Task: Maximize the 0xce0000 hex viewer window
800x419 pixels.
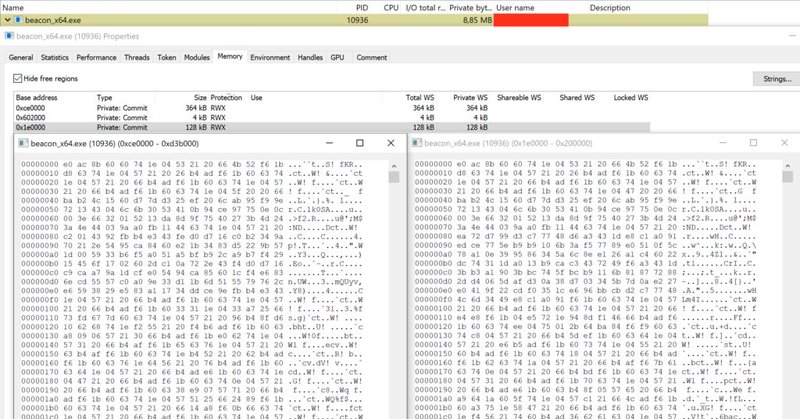Action: 360,143
